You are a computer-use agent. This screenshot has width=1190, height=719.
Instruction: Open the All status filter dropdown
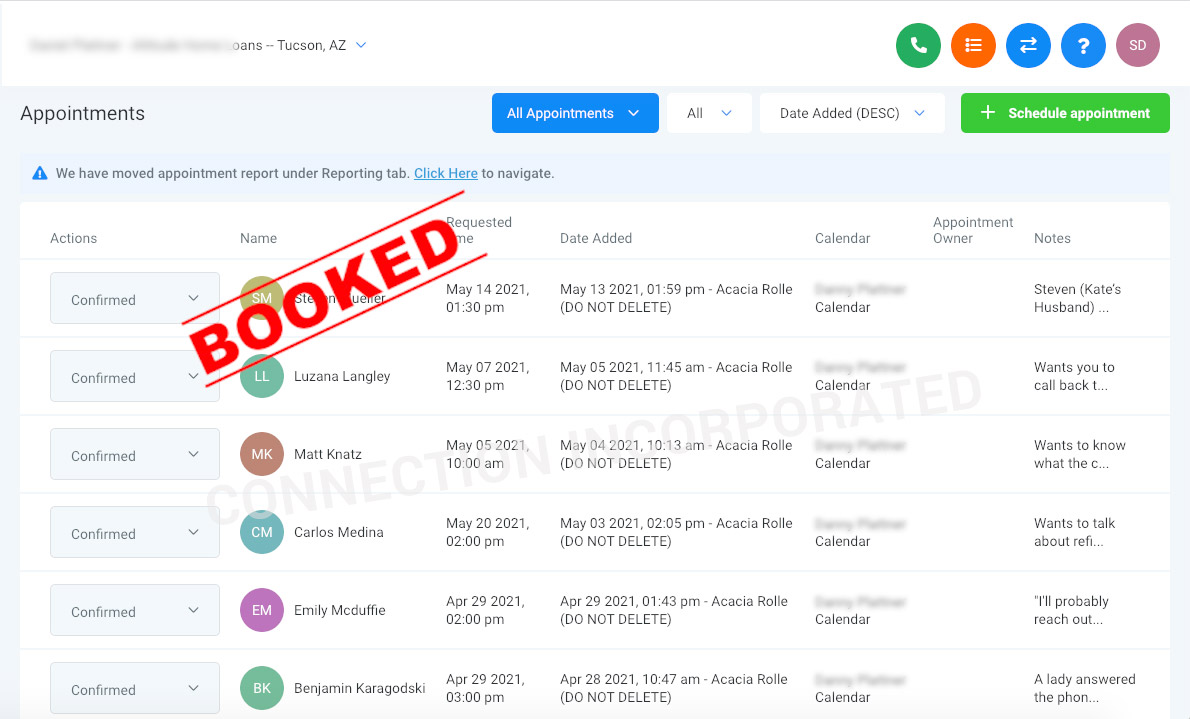tap(709, 113)
